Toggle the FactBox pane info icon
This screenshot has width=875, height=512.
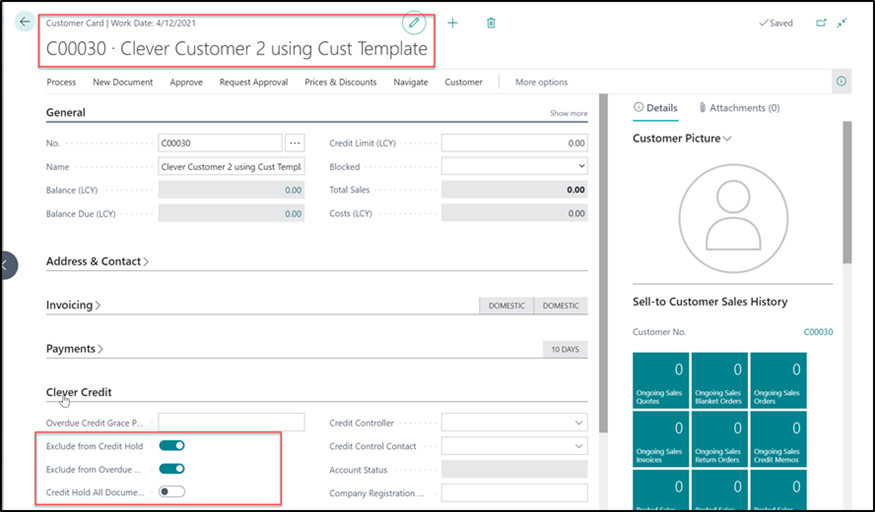[x=841, y=81]
